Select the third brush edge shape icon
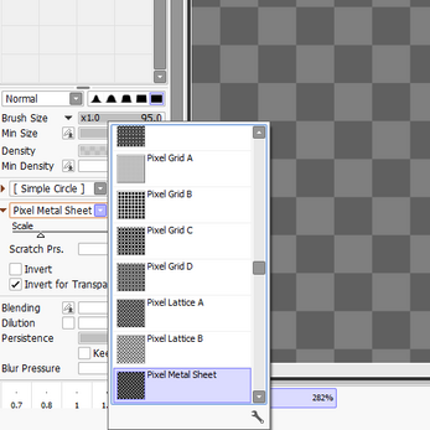The height and width of the screenshot is (430, 430). pyautogui.click(x=126, y=99)
